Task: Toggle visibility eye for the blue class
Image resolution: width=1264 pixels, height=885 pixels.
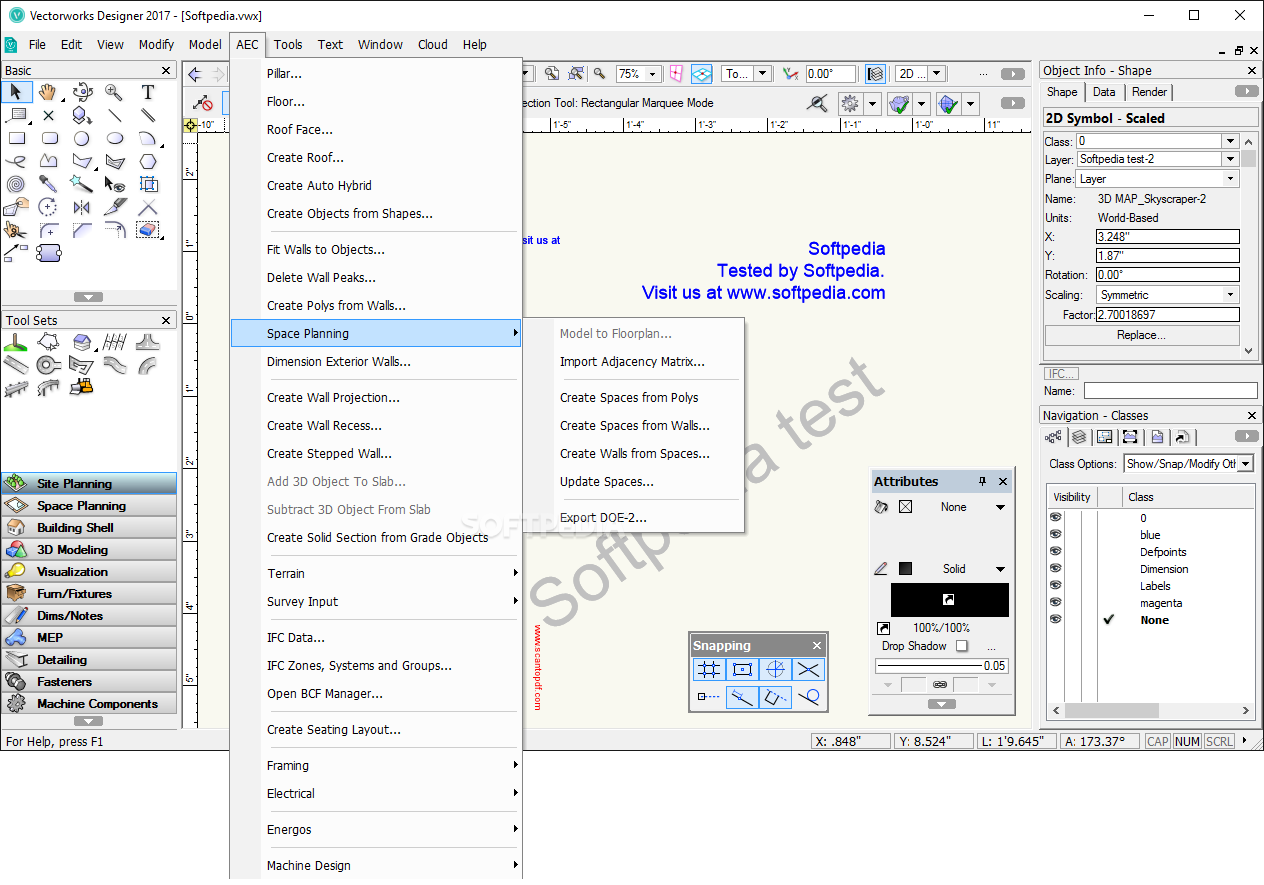Action: 1055,535
